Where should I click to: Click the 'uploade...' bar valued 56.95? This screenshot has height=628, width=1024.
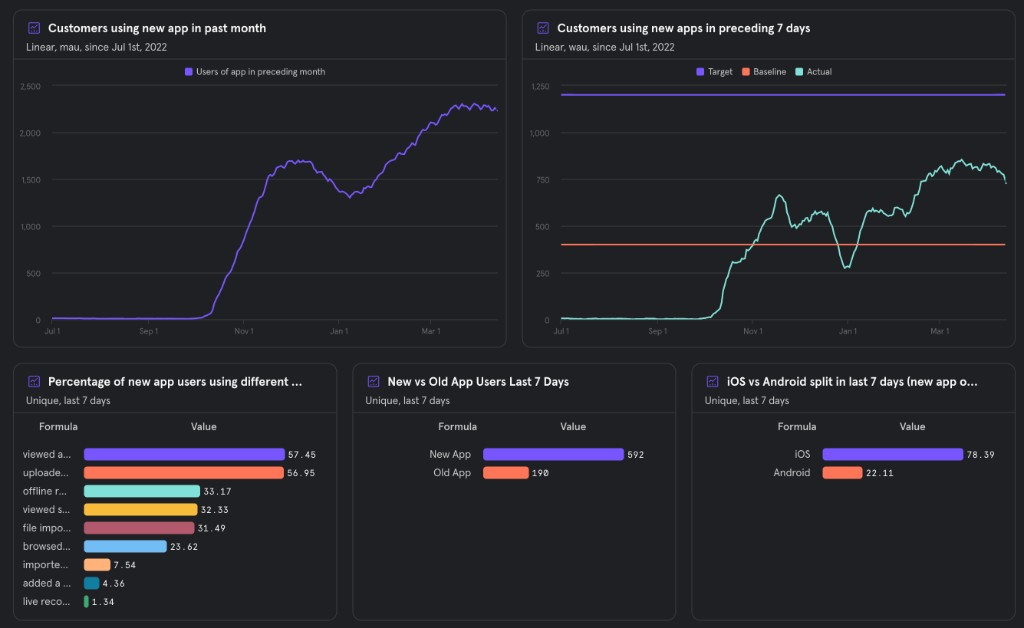click(x=184, y=473)
